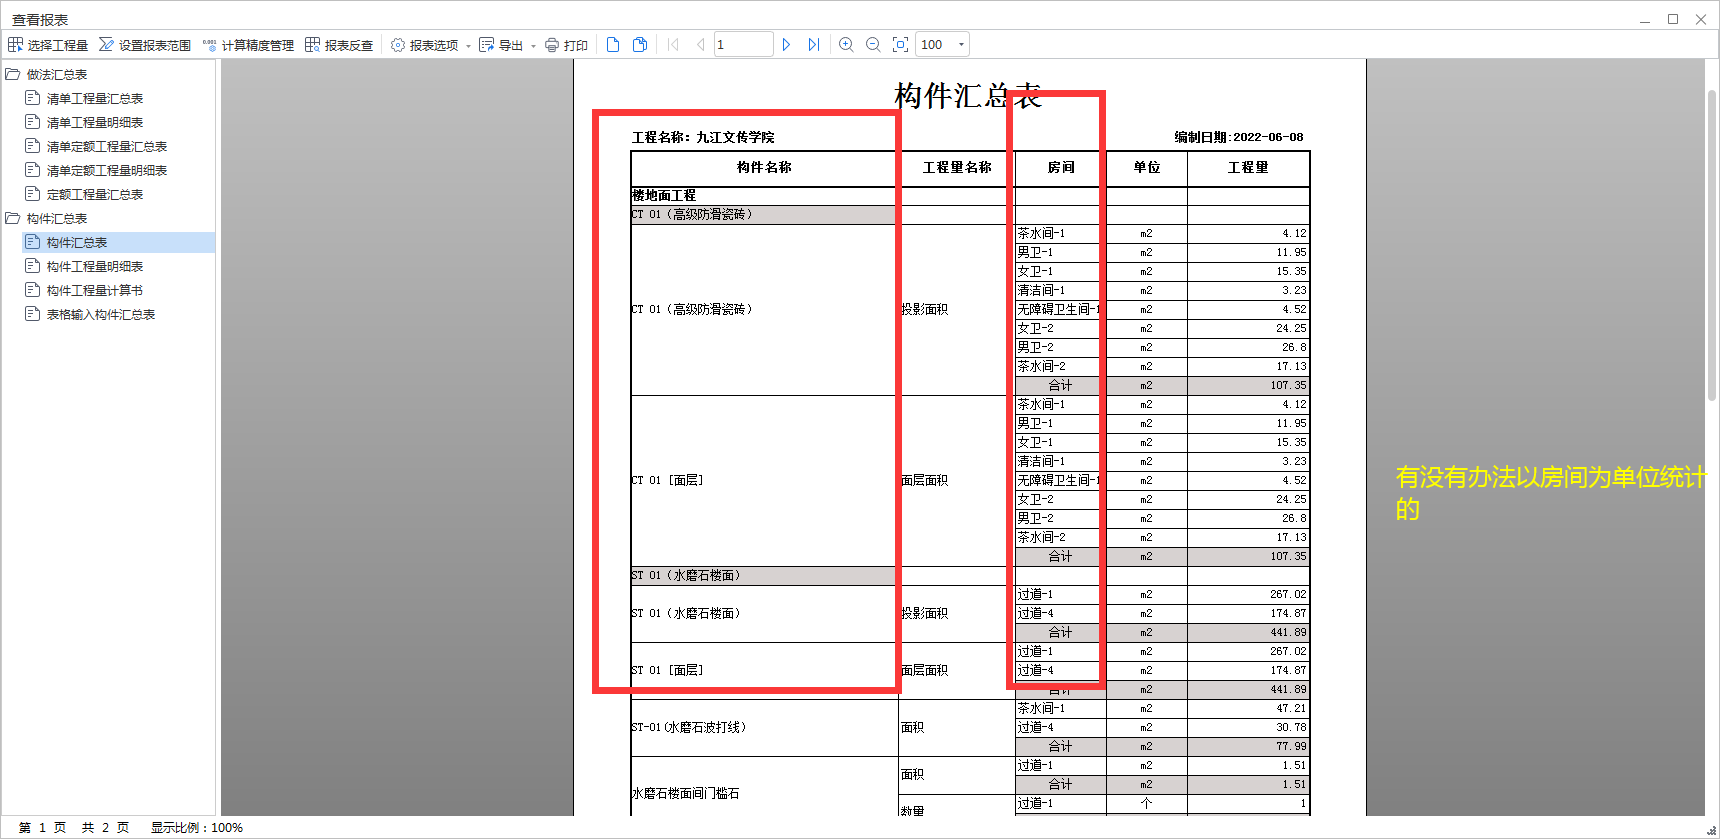Click the 单位 column header
Screen dimensions: 1720x839
(x=1147, y=168)
